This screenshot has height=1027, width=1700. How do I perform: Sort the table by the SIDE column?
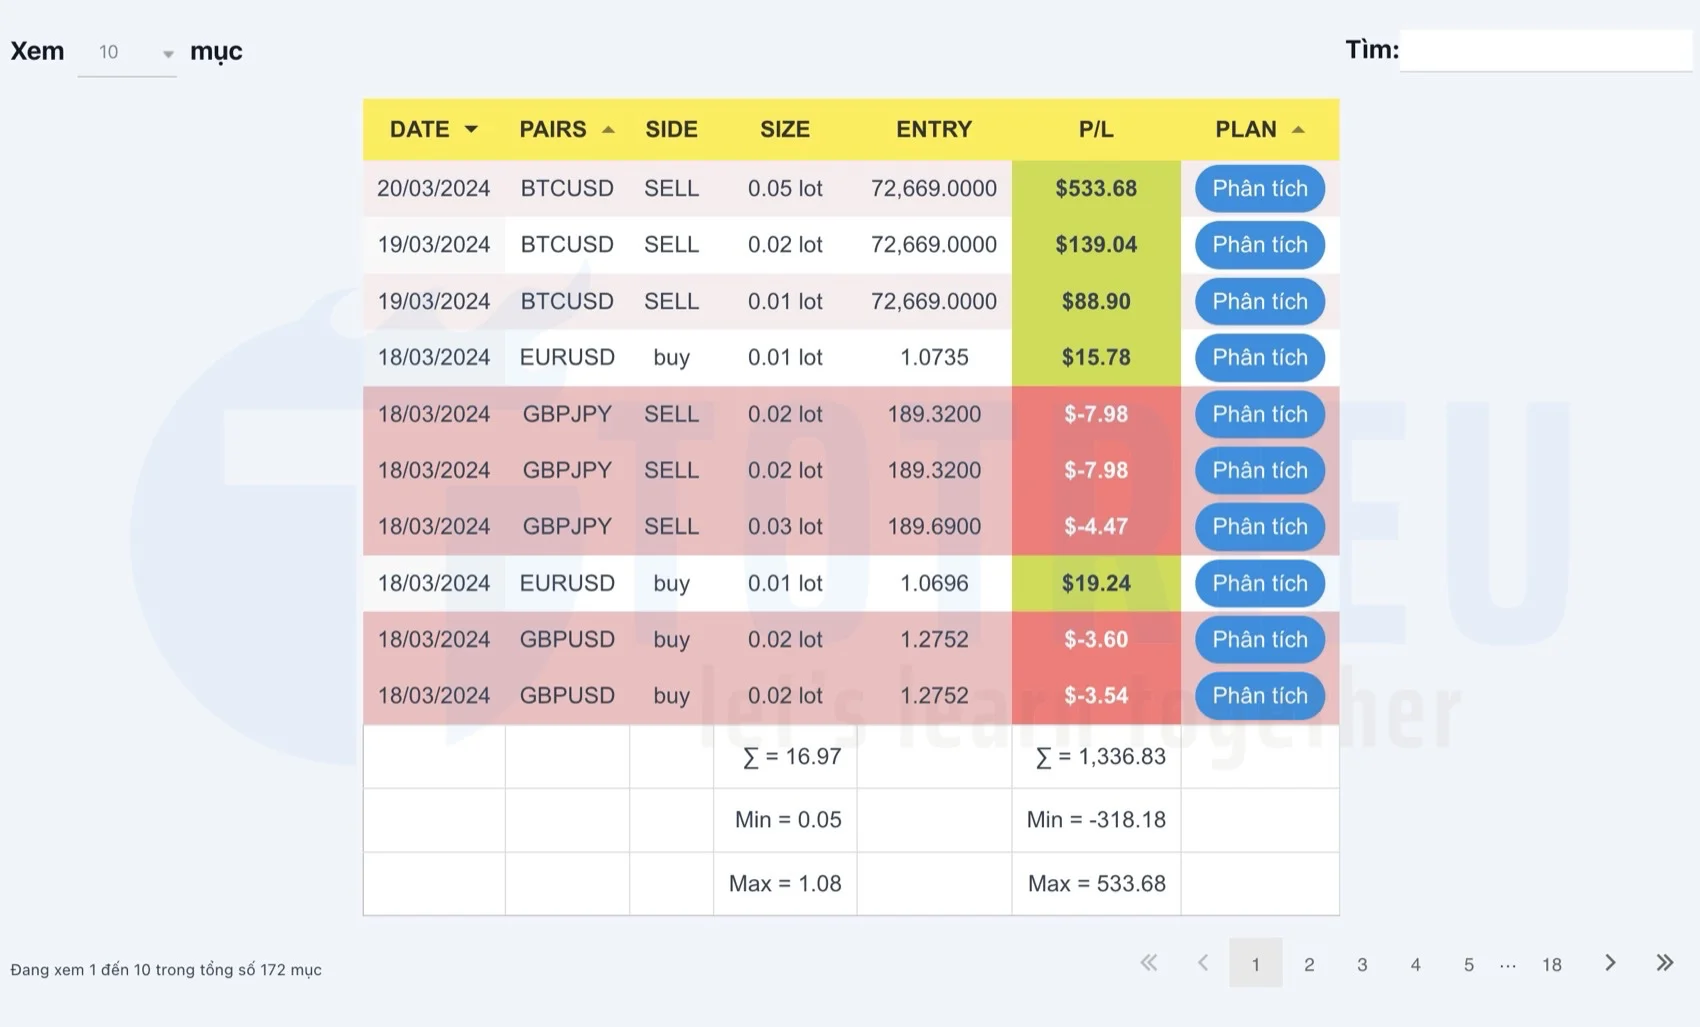(x=671, y=129)
